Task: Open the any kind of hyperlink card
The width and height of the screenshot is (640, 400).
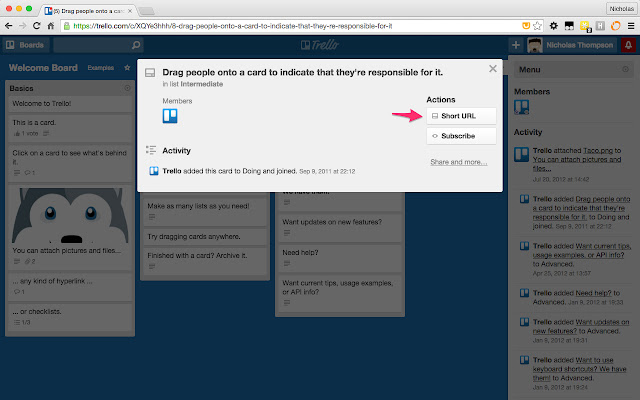Action: click(x=70, y=286)
